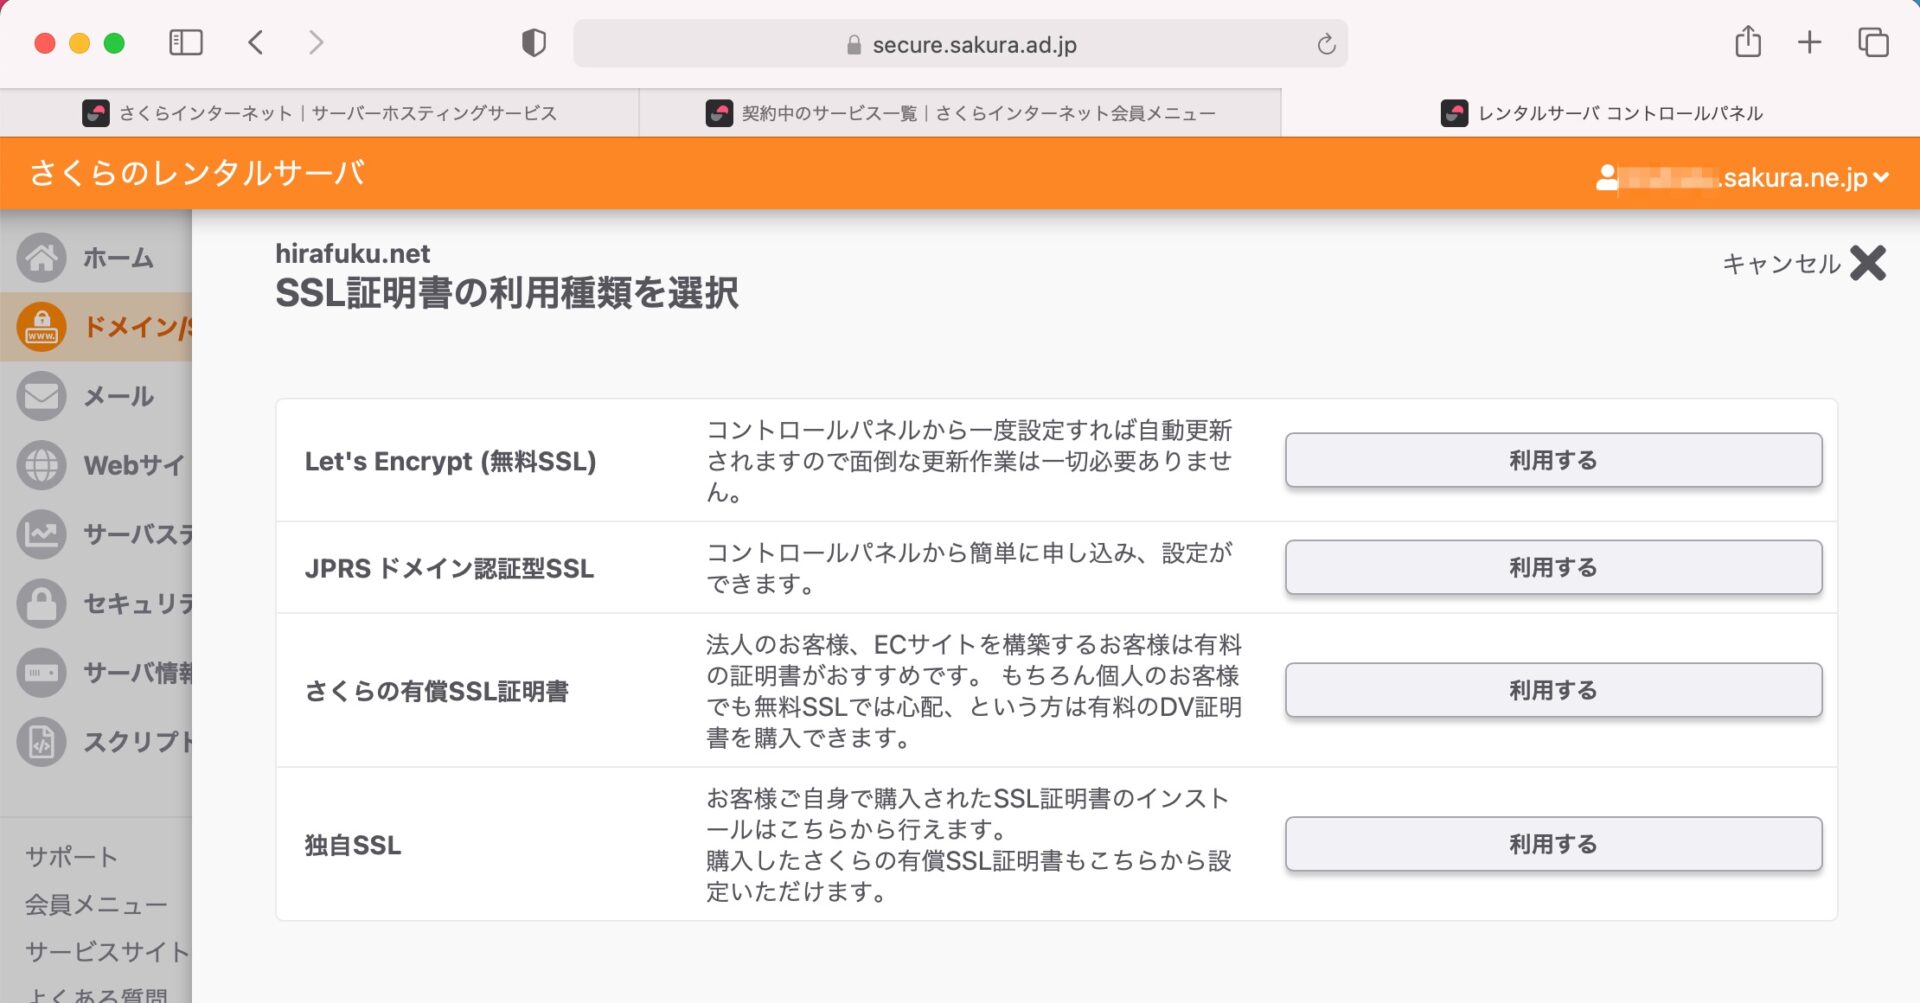
Task: Toggle the Safari sidebar
Action: [x=186, y=42]
